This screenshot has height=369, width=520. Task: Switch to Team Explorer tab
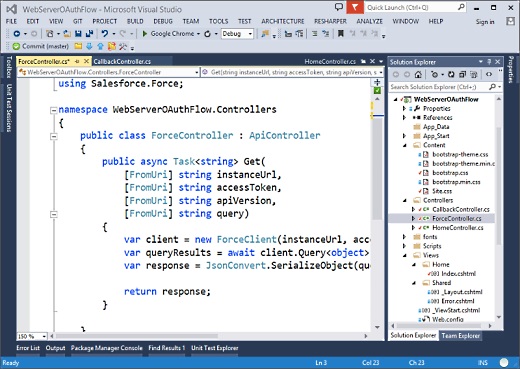[x=461, y=336]
